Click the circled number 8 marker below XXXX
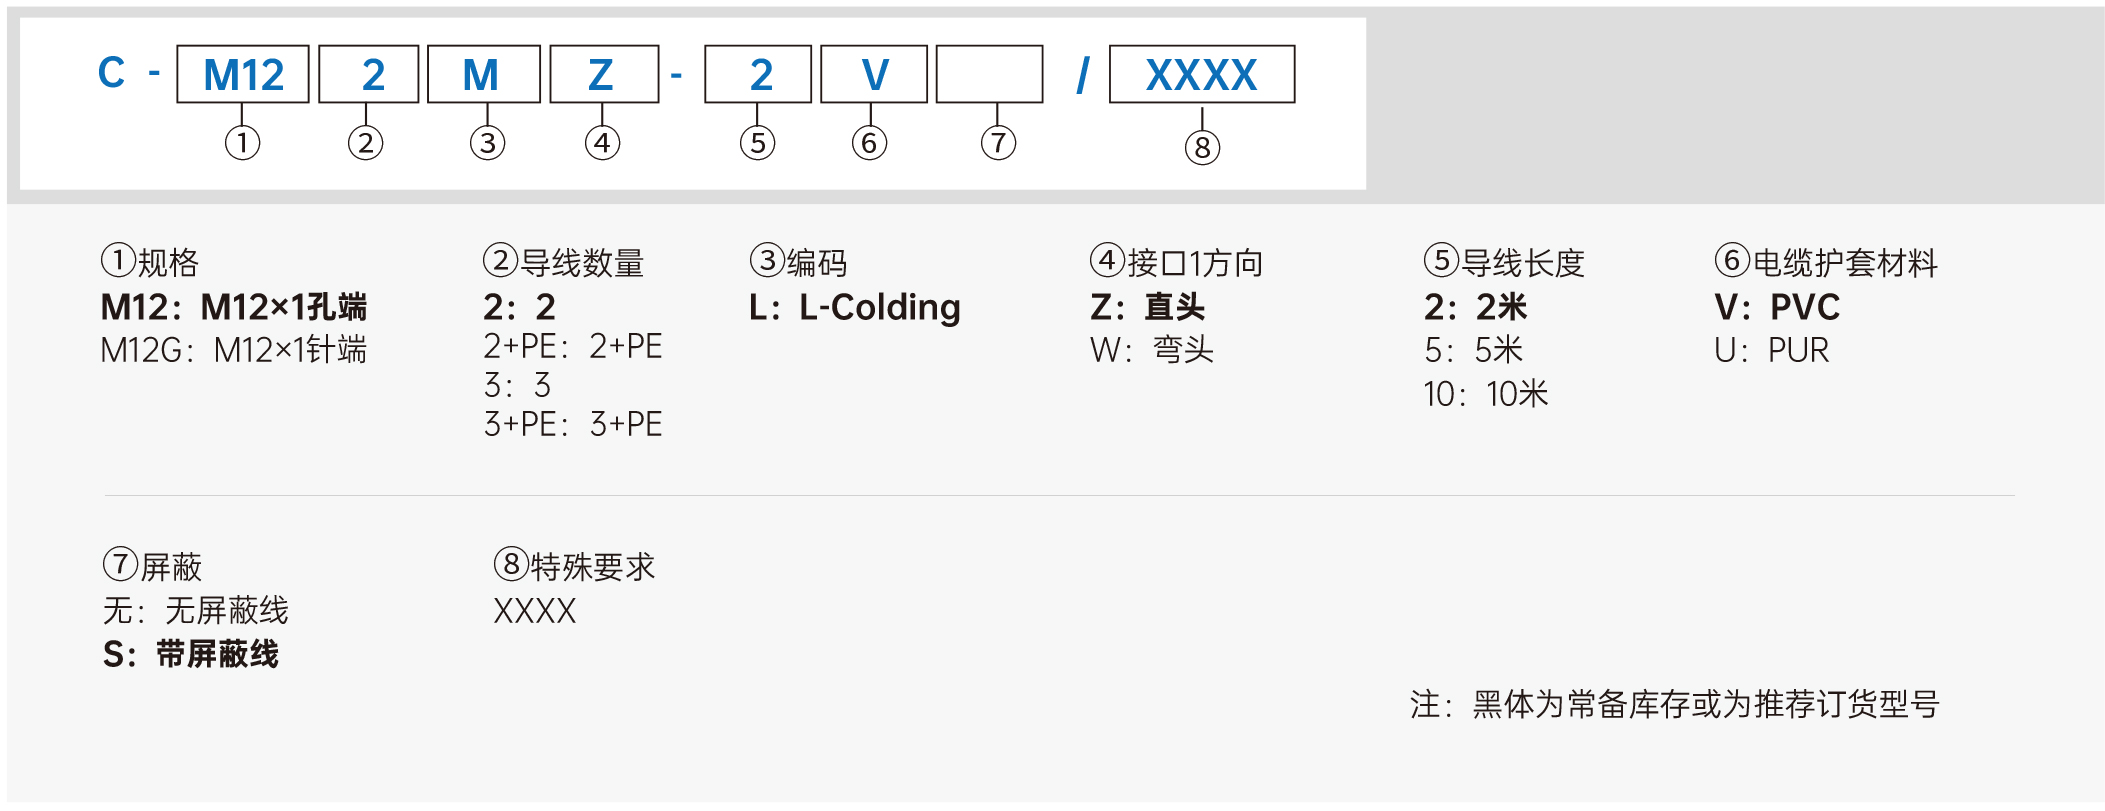The height and width of the screenshot is (811, 2105). [x=1202, y=148]
